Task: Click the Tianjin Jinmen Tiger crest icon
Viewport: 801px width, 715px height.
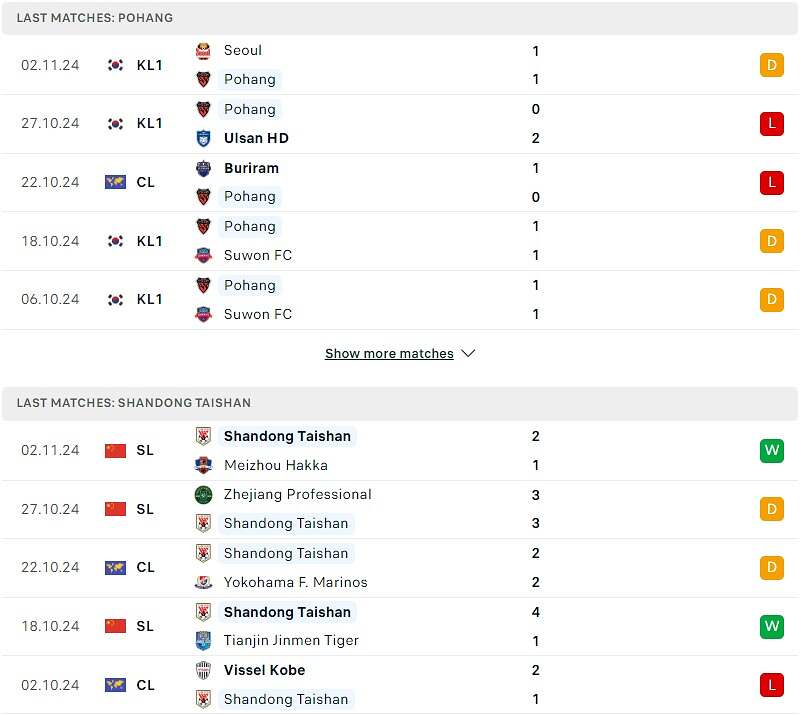Action: pos(203,640)
